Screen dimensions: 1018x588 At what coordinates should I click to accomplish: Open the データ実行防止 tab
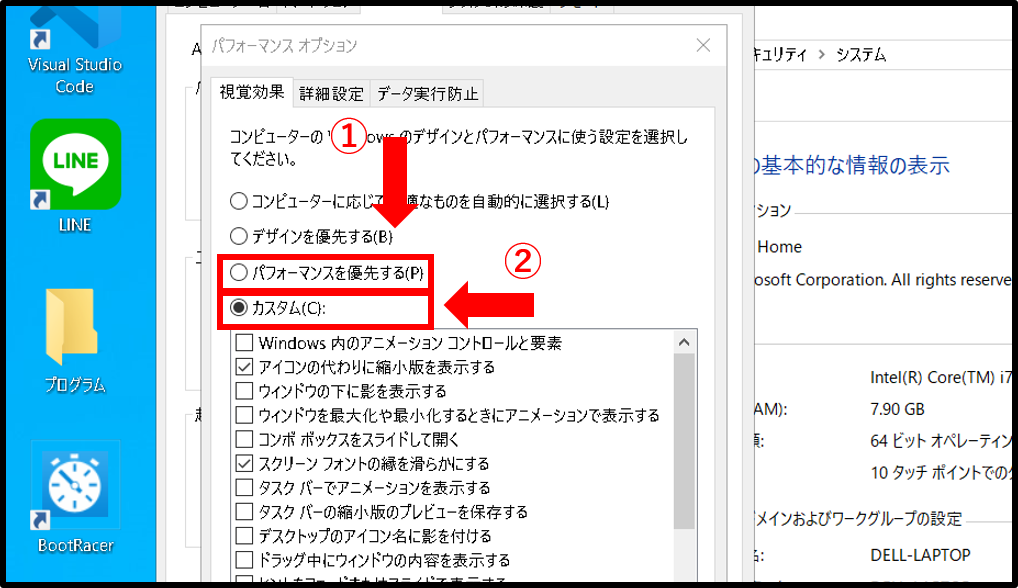pyautogui.click(x=427, y=94)
